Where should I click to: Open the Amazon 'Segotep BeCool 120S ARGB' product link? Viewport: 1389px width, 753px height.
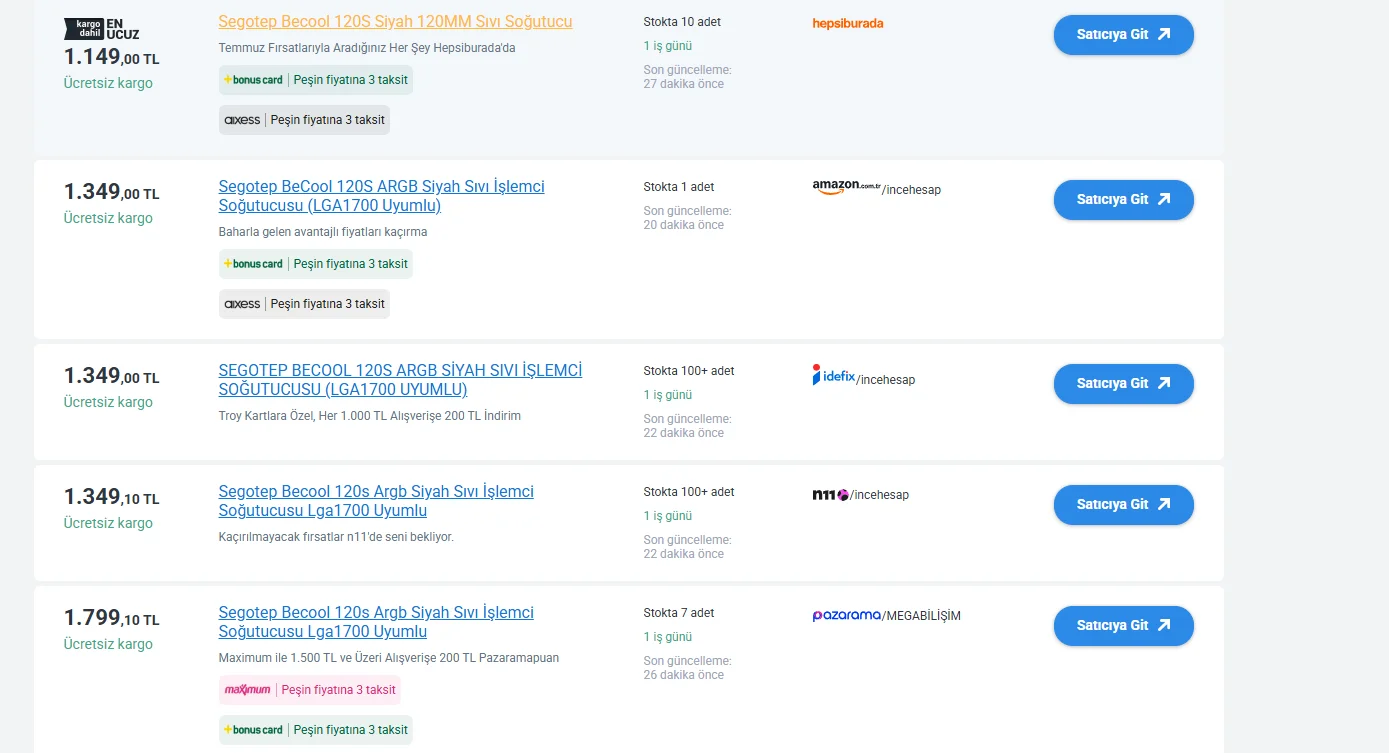[x=382, y=196]
